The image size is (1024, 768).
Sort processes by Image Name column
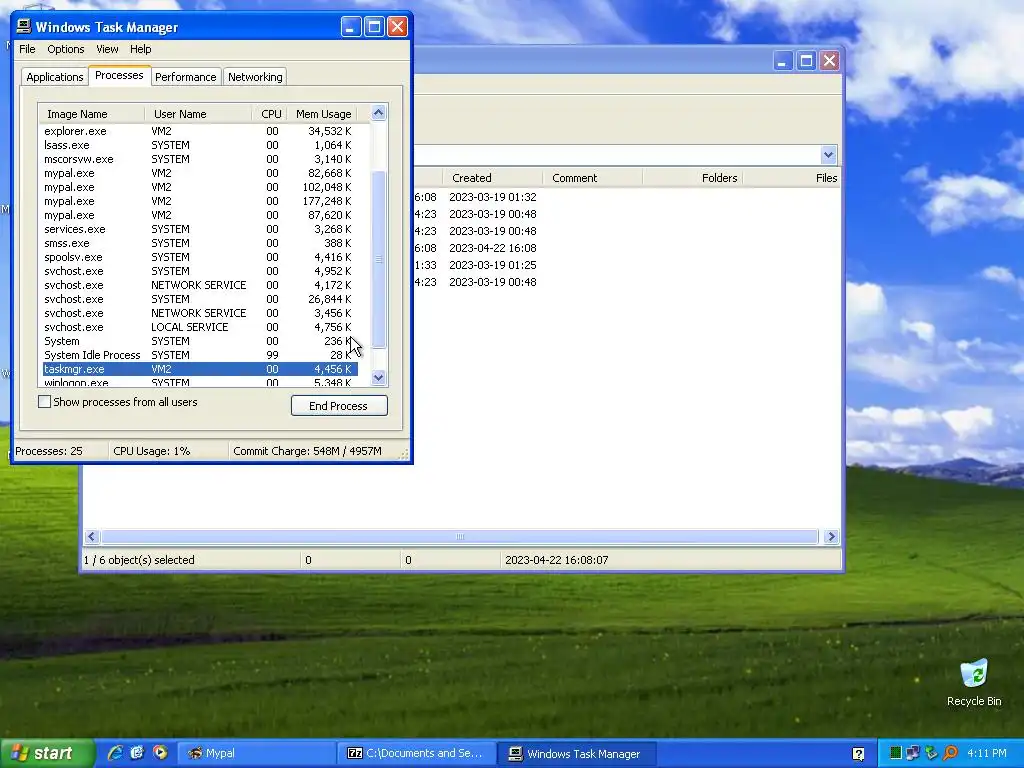(x=91, y=114)
